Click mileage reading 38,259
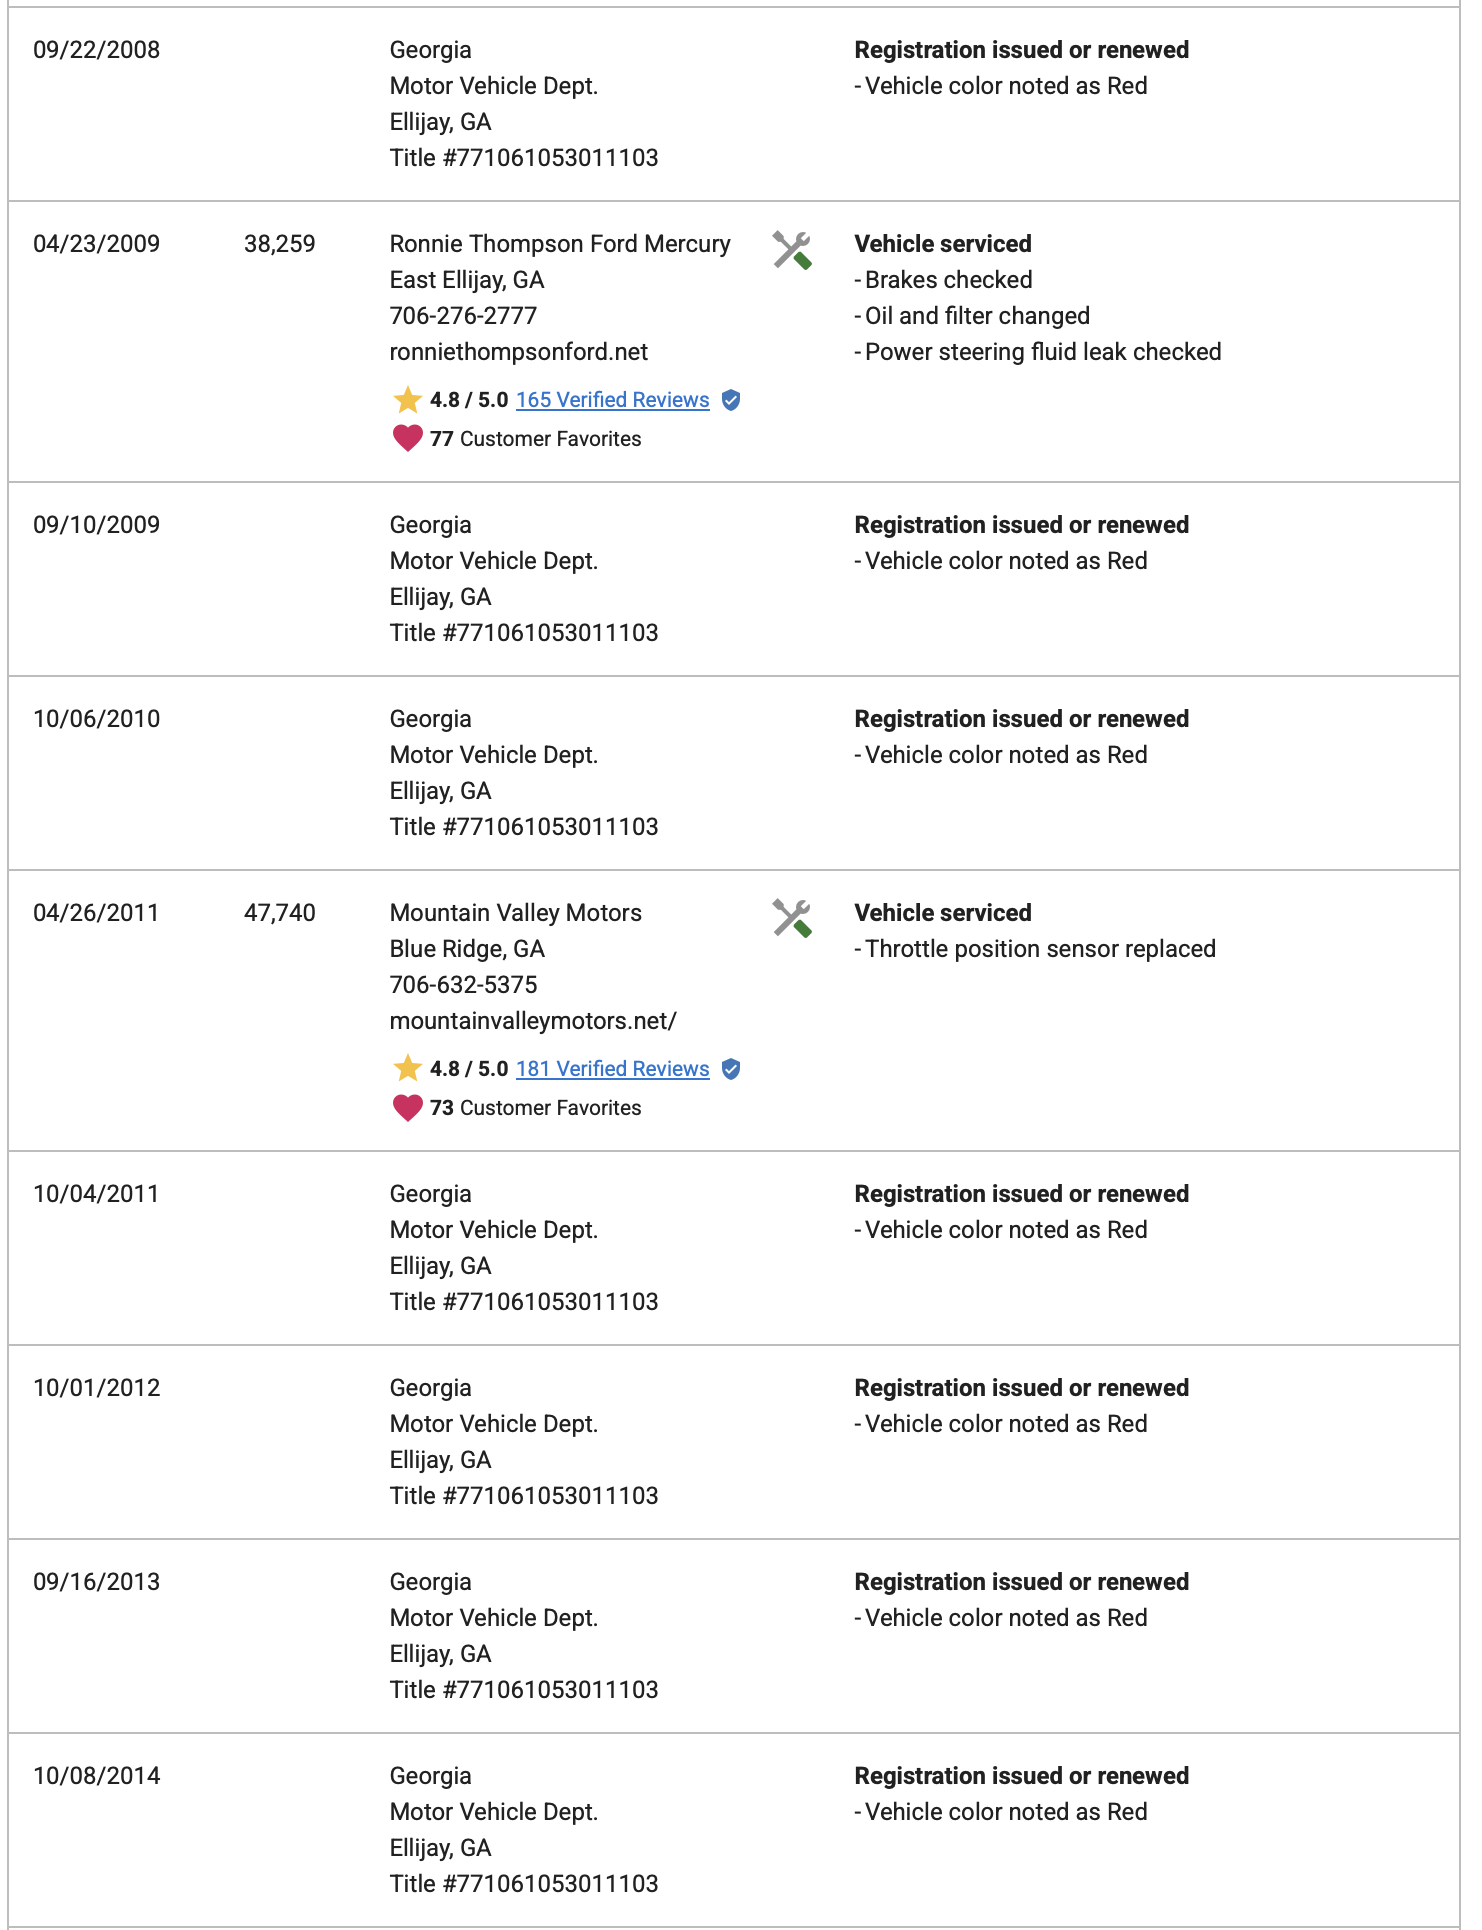 tap(280, 244)
